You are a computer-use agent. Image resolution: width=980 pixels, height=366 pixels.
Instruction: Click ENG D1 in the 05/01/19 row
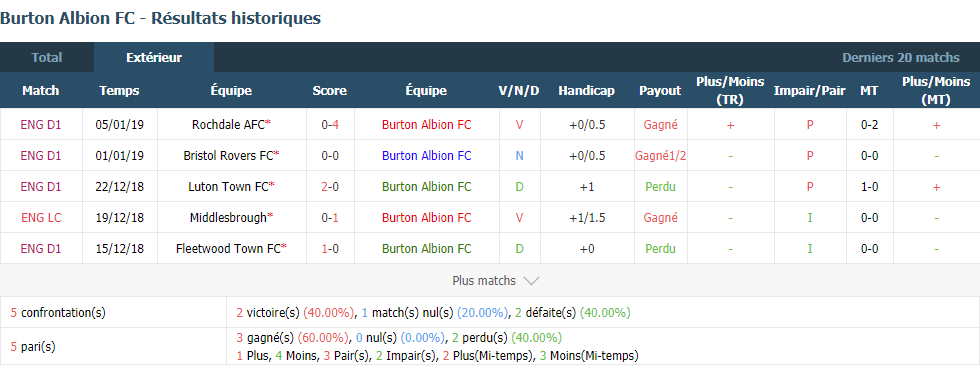[41, 124]
